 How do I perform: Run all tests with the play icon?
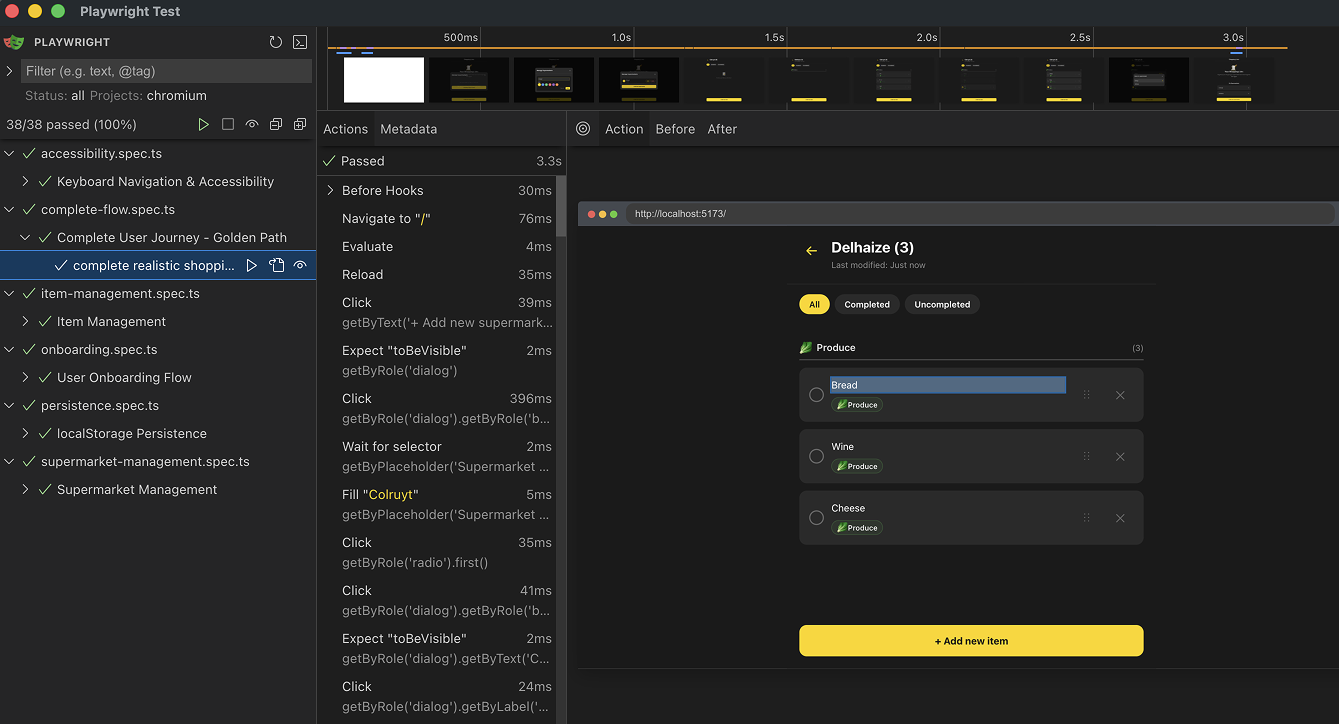pos(204,124)
